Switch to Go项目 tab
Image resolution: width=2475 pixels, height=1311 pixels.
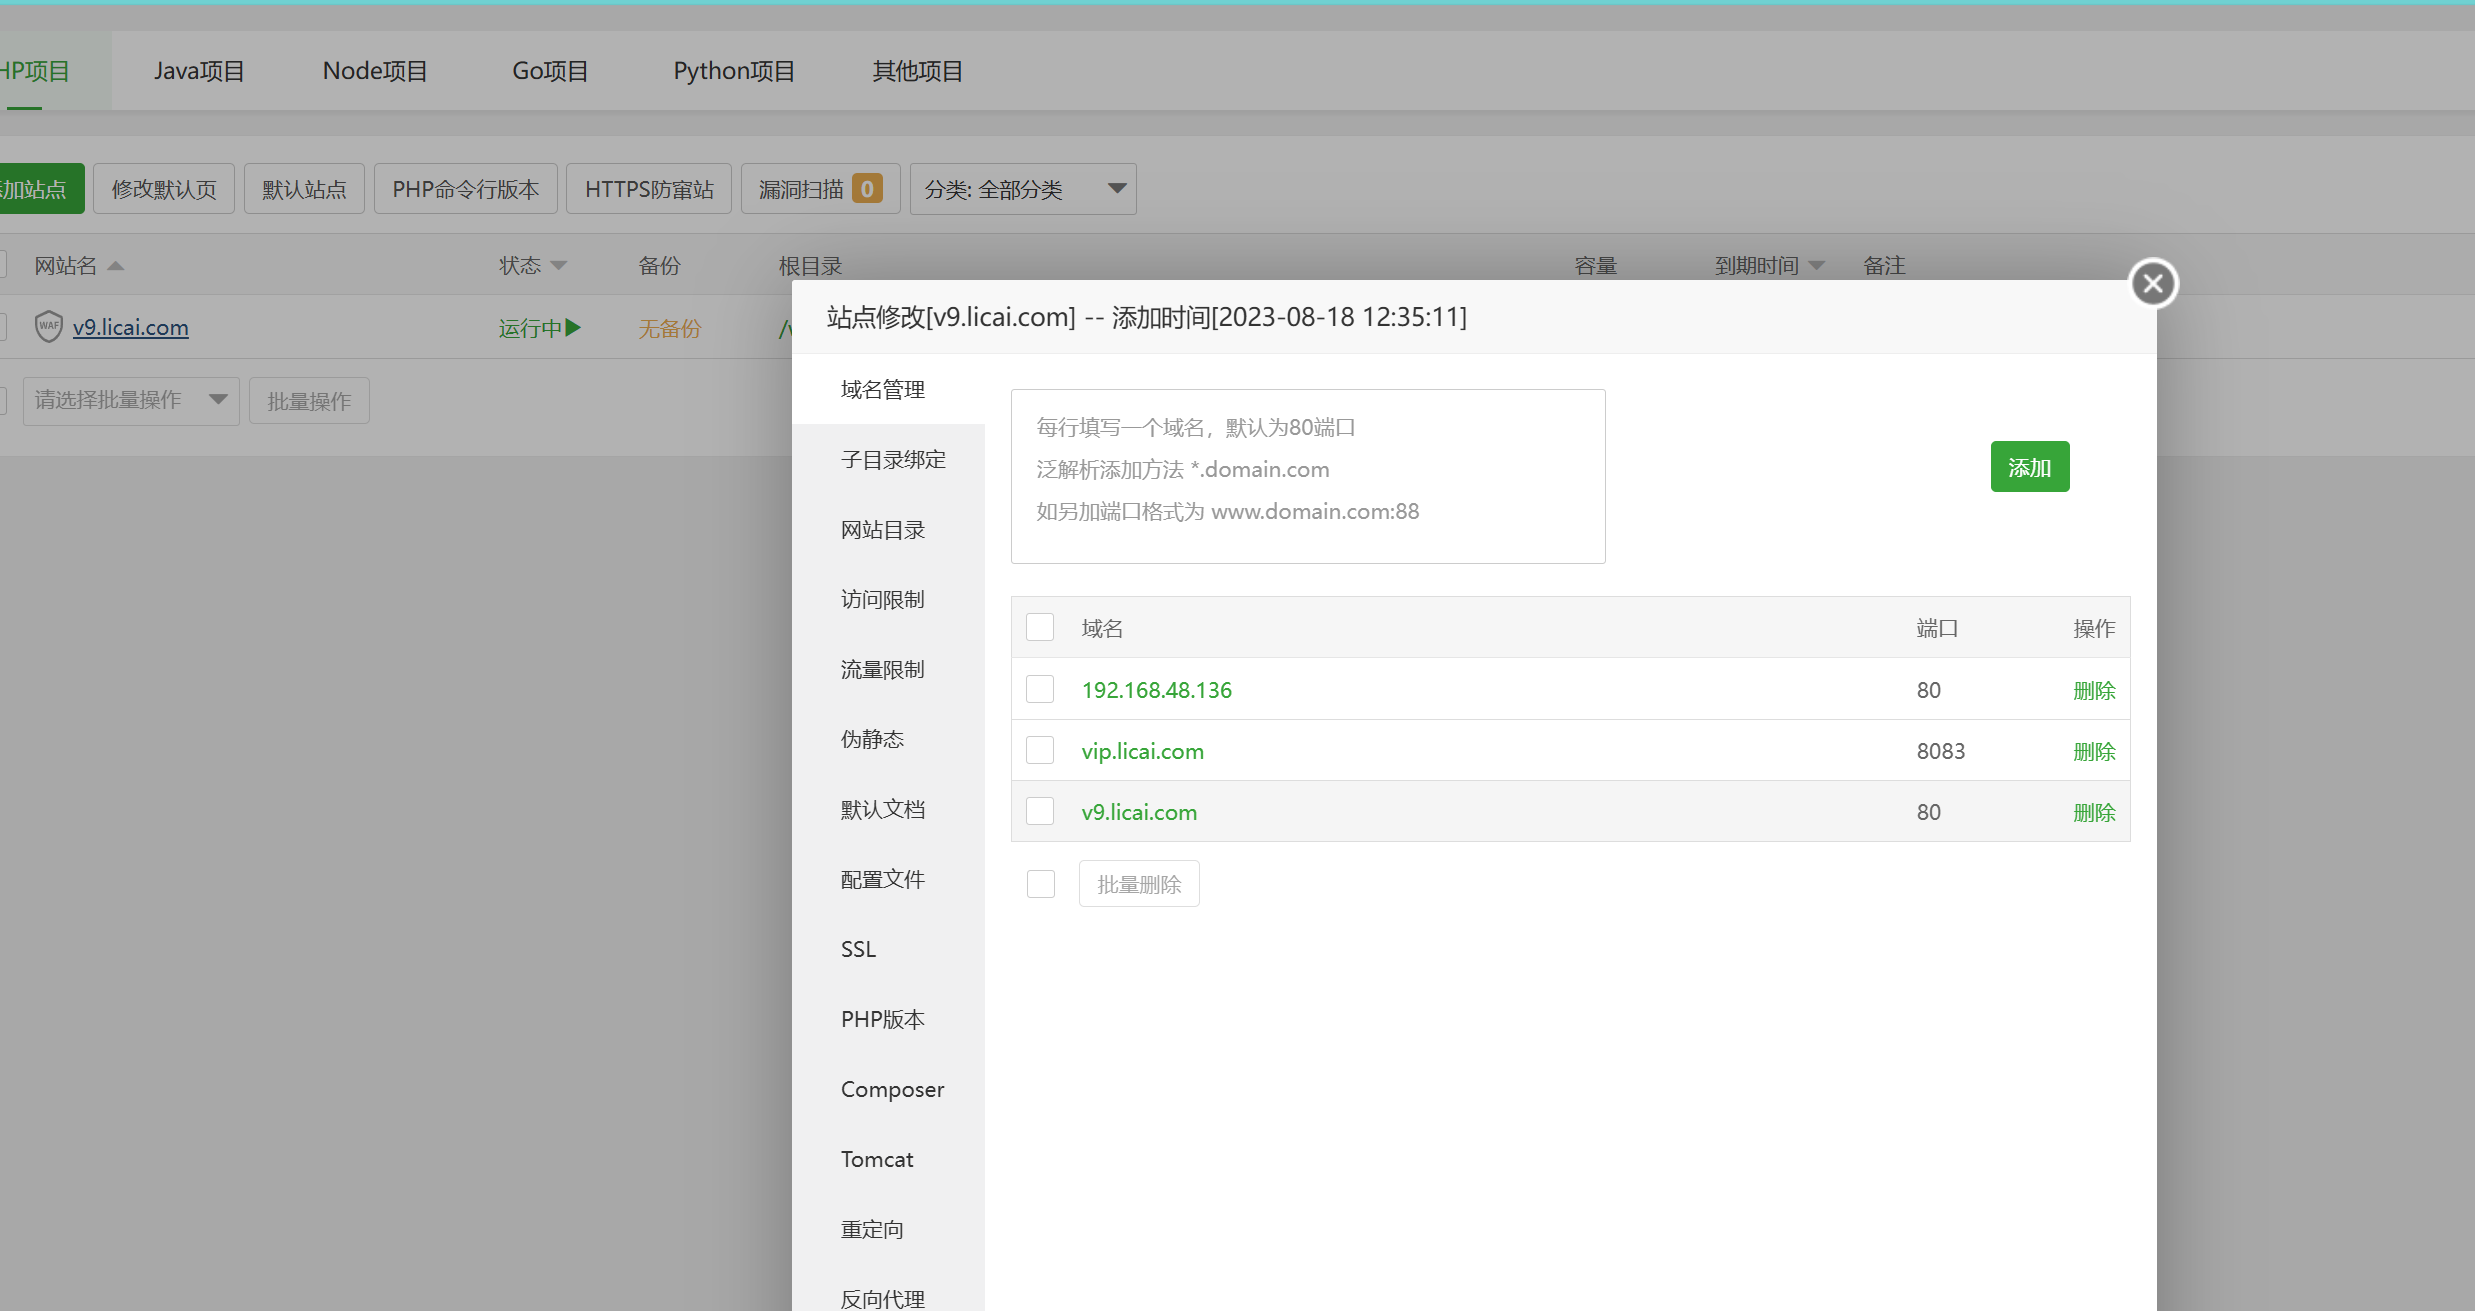tap(550, 71)
